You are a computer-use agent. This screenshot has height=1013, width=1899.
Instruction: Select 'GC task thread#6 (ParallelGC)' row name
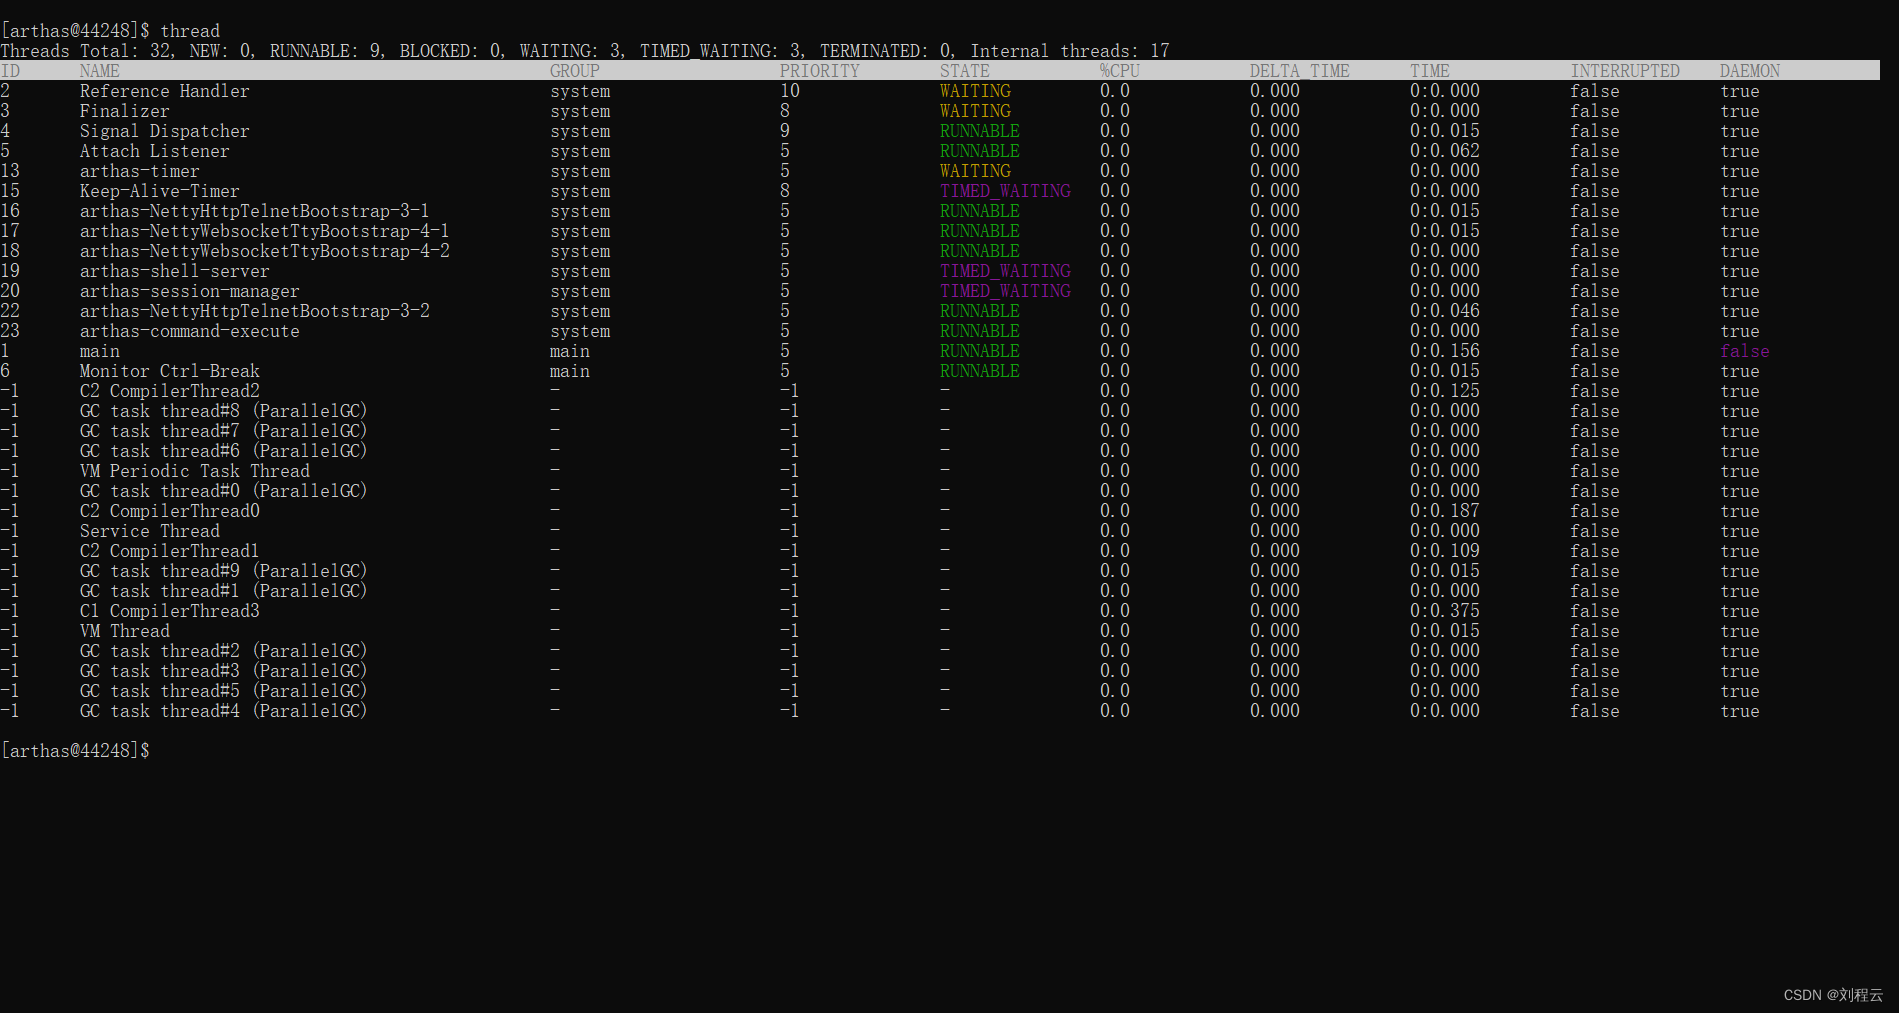pyautogui.click(x=224, y=451)
